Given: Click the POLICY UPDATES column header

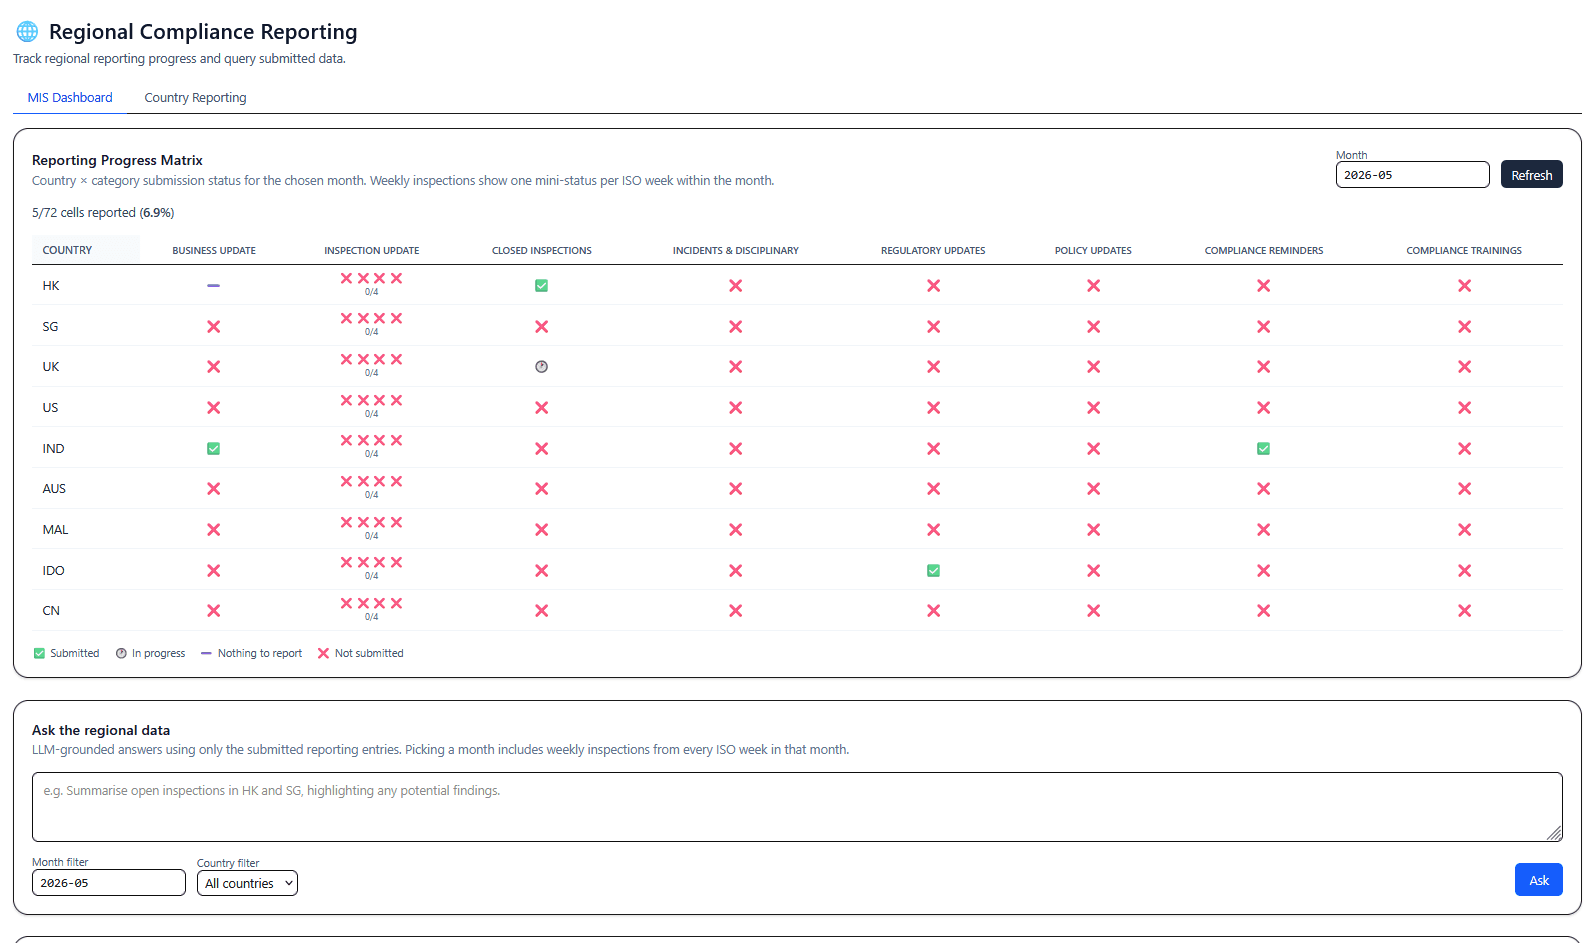Looking at the screenshot, I should coord(1093,251).
